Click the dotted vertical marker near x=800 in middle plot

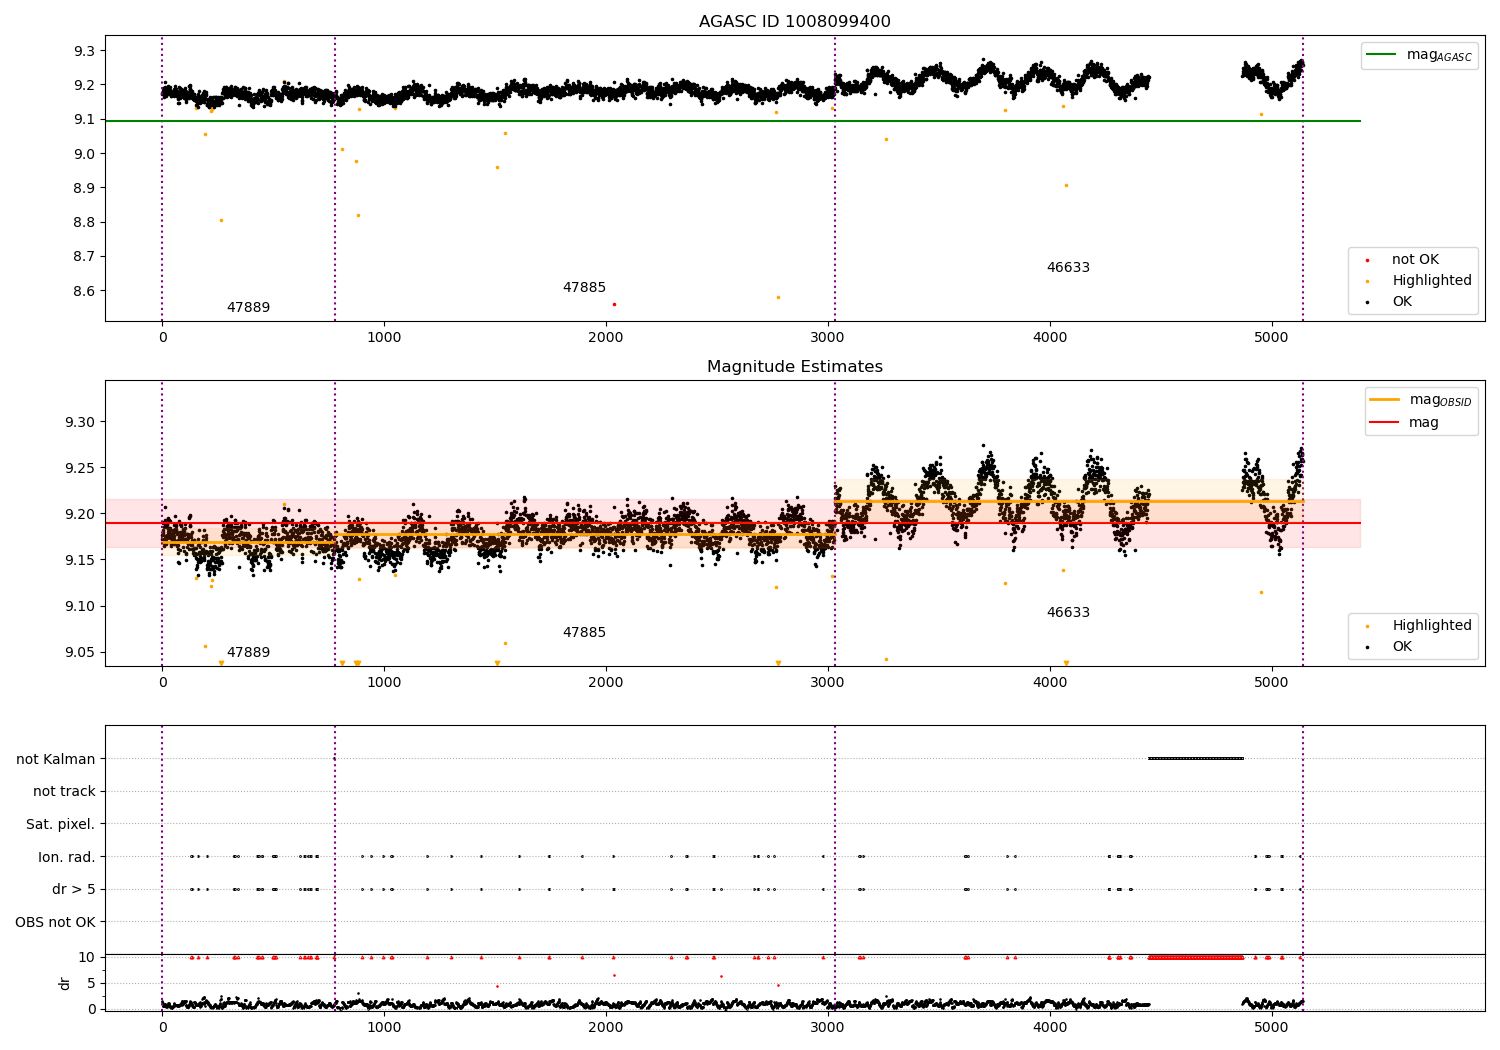[x=335, y=523]
